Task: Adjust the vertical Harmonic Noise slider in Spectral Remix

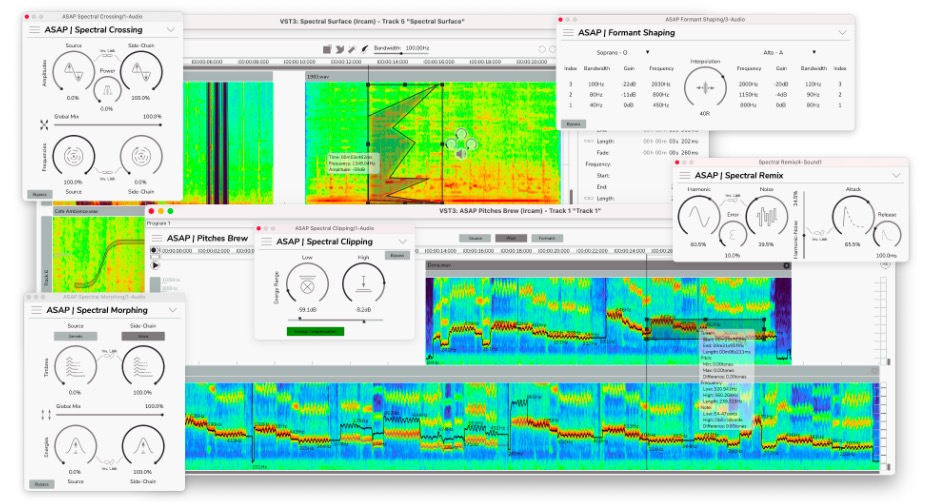Action: pos(804,225)
